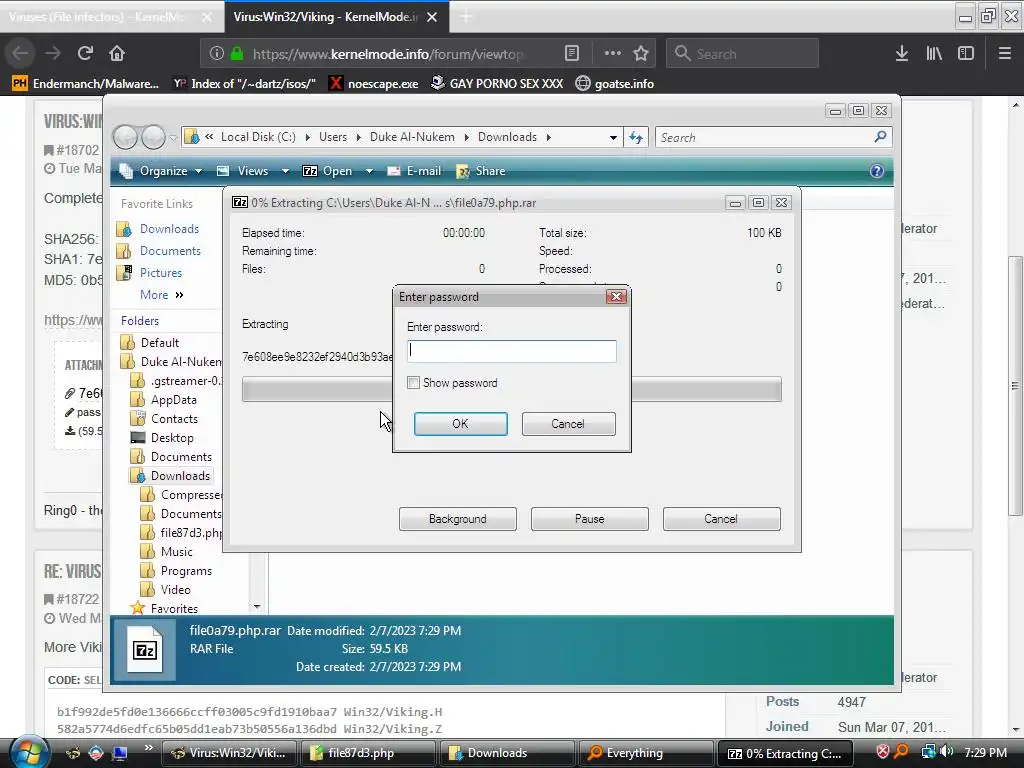Switch to Everything in the taskbar

click(645, 753)
